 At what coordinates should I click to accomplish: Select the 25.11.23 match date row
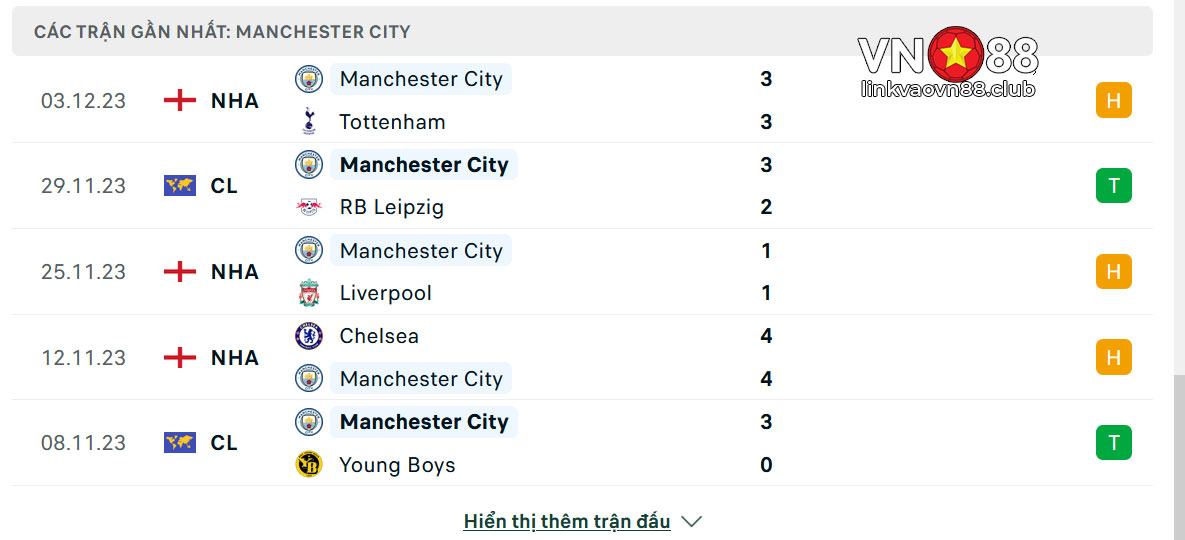click(582, 272)
